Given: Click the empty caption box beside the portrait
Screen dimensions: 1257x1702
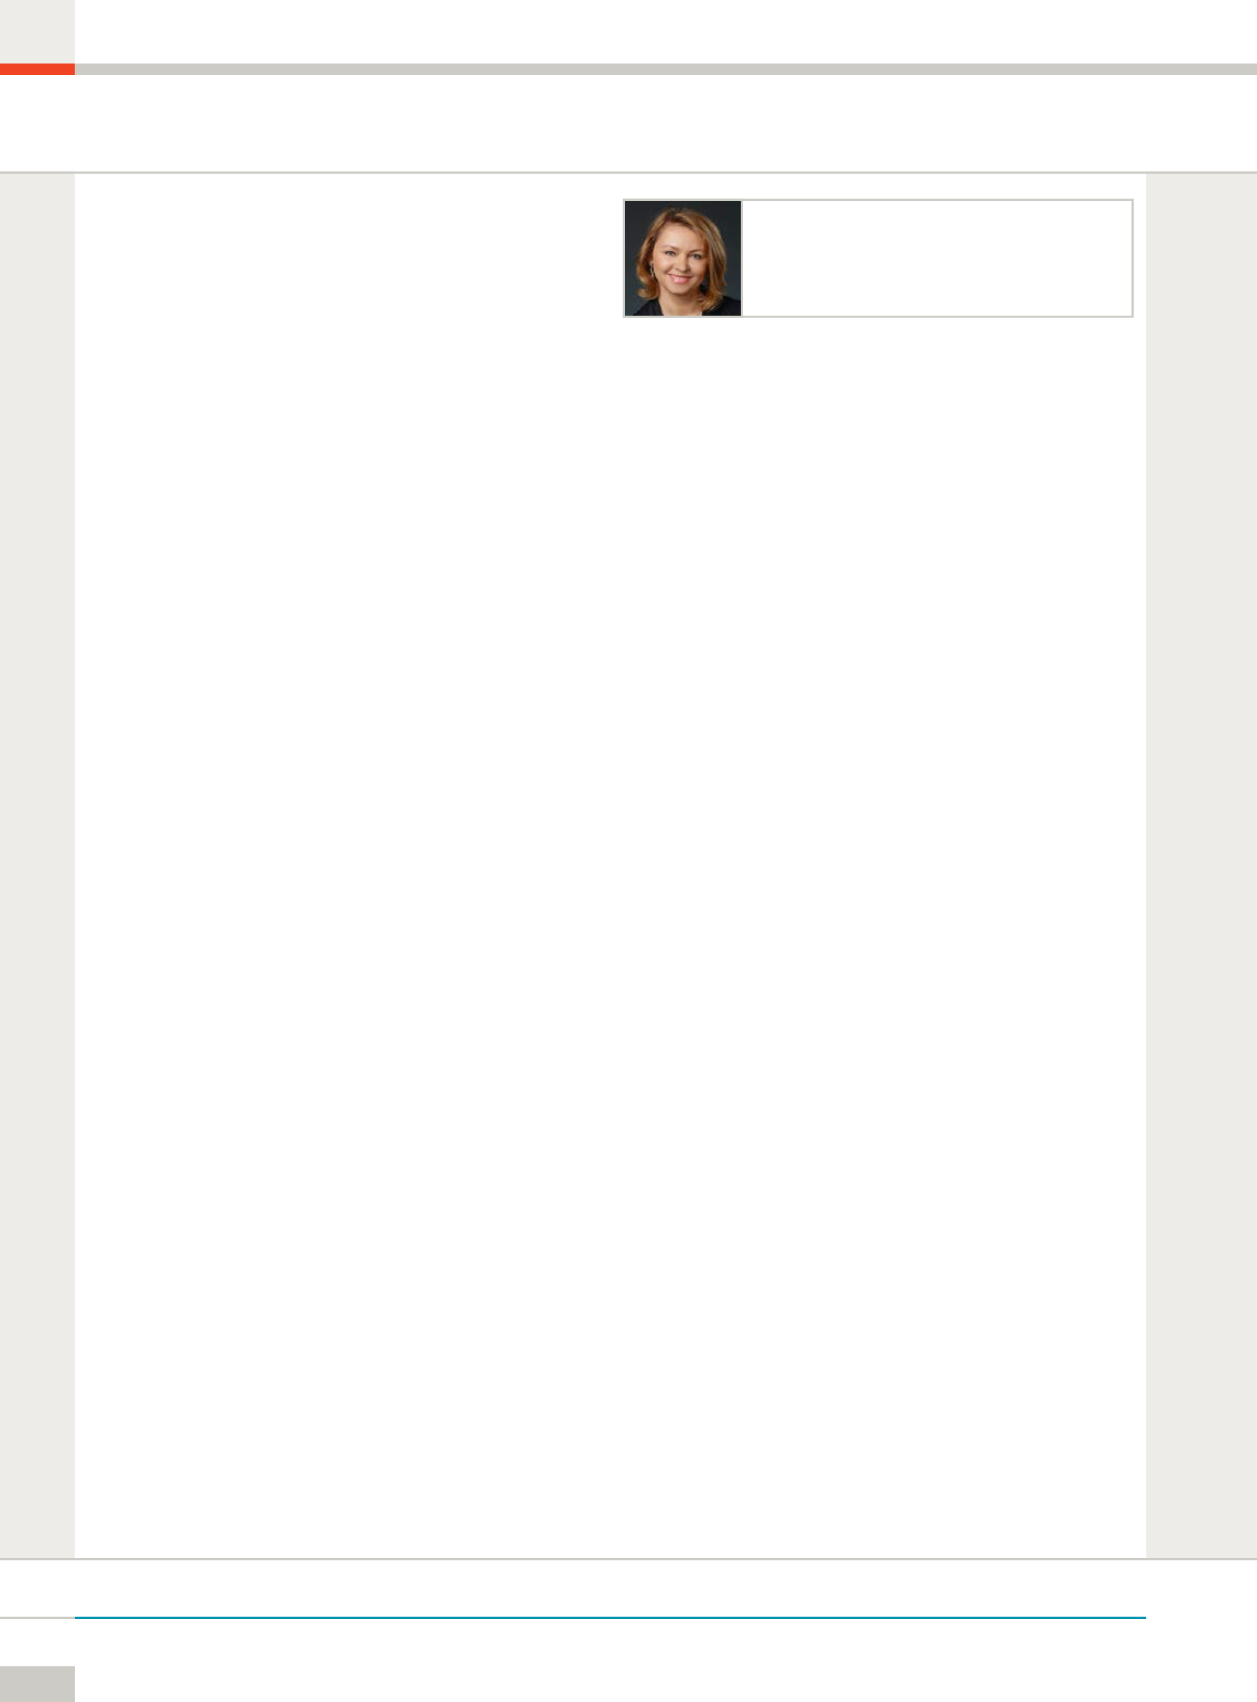Looking at the screenshot, I should point(936,258).
